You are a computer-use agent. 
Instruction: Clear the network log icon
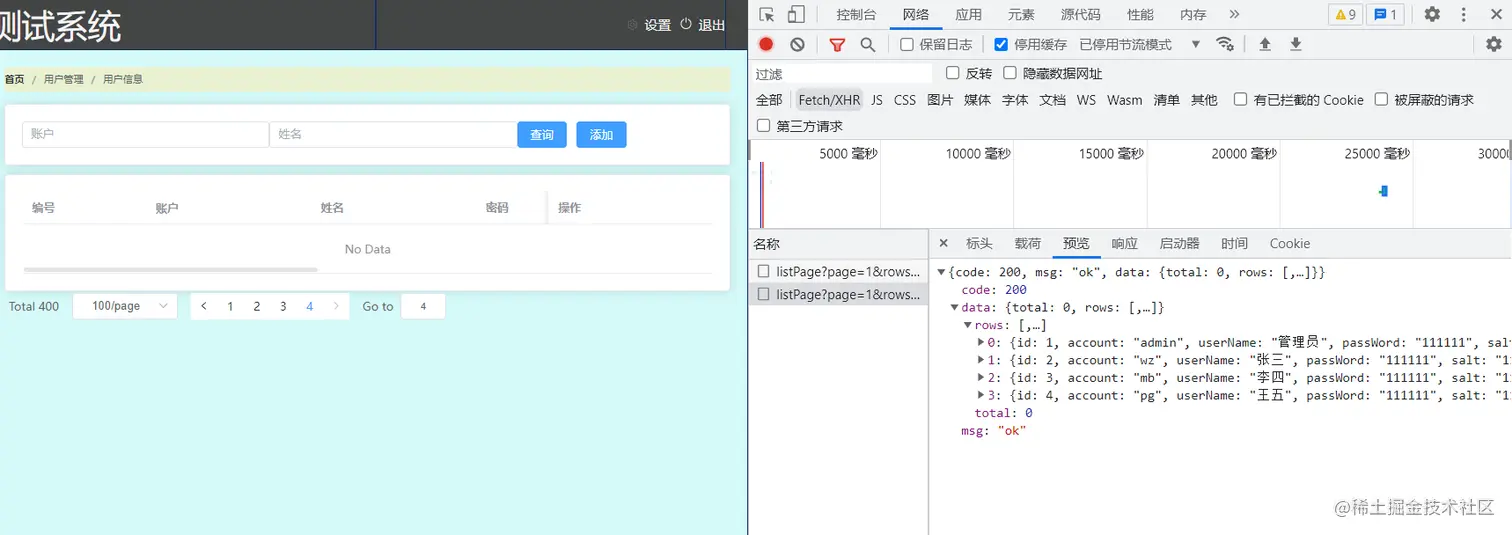[x=797, y=44]
